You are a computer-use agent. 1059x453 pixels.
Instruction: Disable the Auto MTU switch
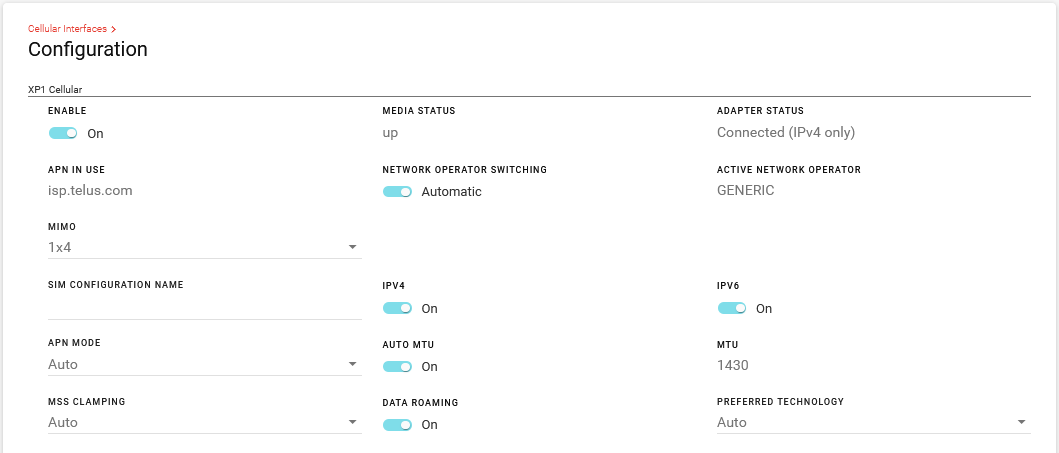(x=397, y=367)
